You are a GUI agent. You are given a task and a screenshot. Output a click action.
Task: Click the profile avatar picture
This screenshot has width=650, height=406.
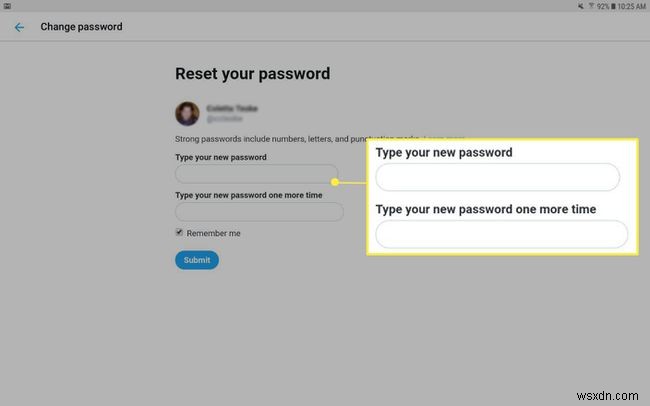187,113
